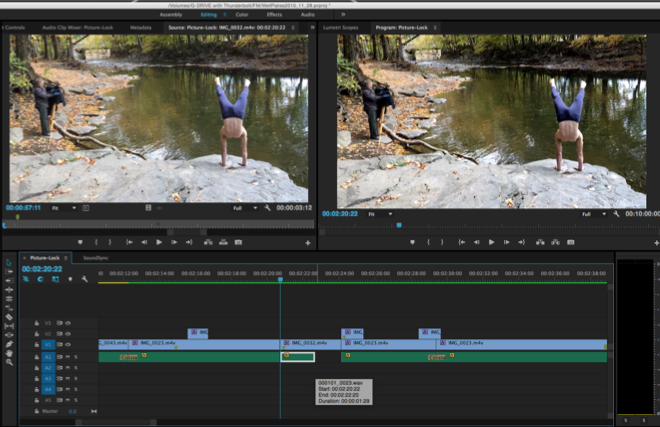Open the Picture-Lock timeline panel menu
Viewport: 660px width, 427px height.
pyautogui.click(x=66, y=258)
